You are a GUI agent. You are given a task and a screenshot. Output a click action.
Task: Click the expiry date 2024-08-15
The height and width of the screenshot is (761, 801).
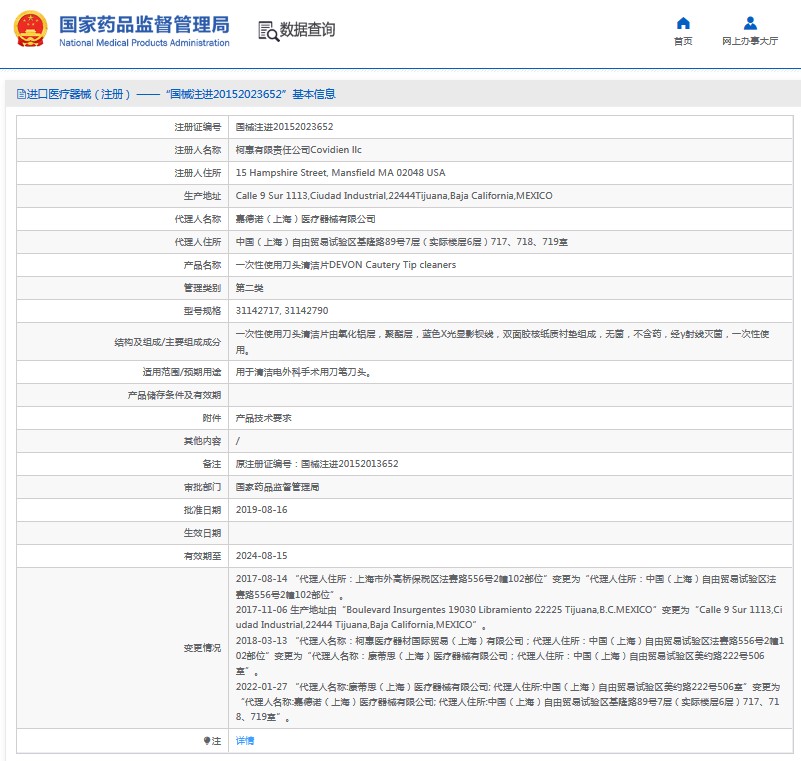(x=261, y=555)
